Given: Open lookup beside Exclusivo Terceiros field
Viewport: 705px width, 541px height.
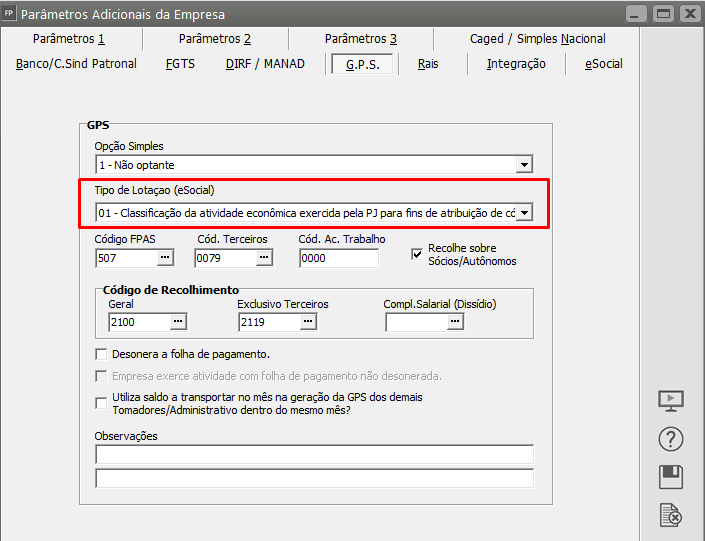Looking at the screenshot, I should [x=308, y=321].
